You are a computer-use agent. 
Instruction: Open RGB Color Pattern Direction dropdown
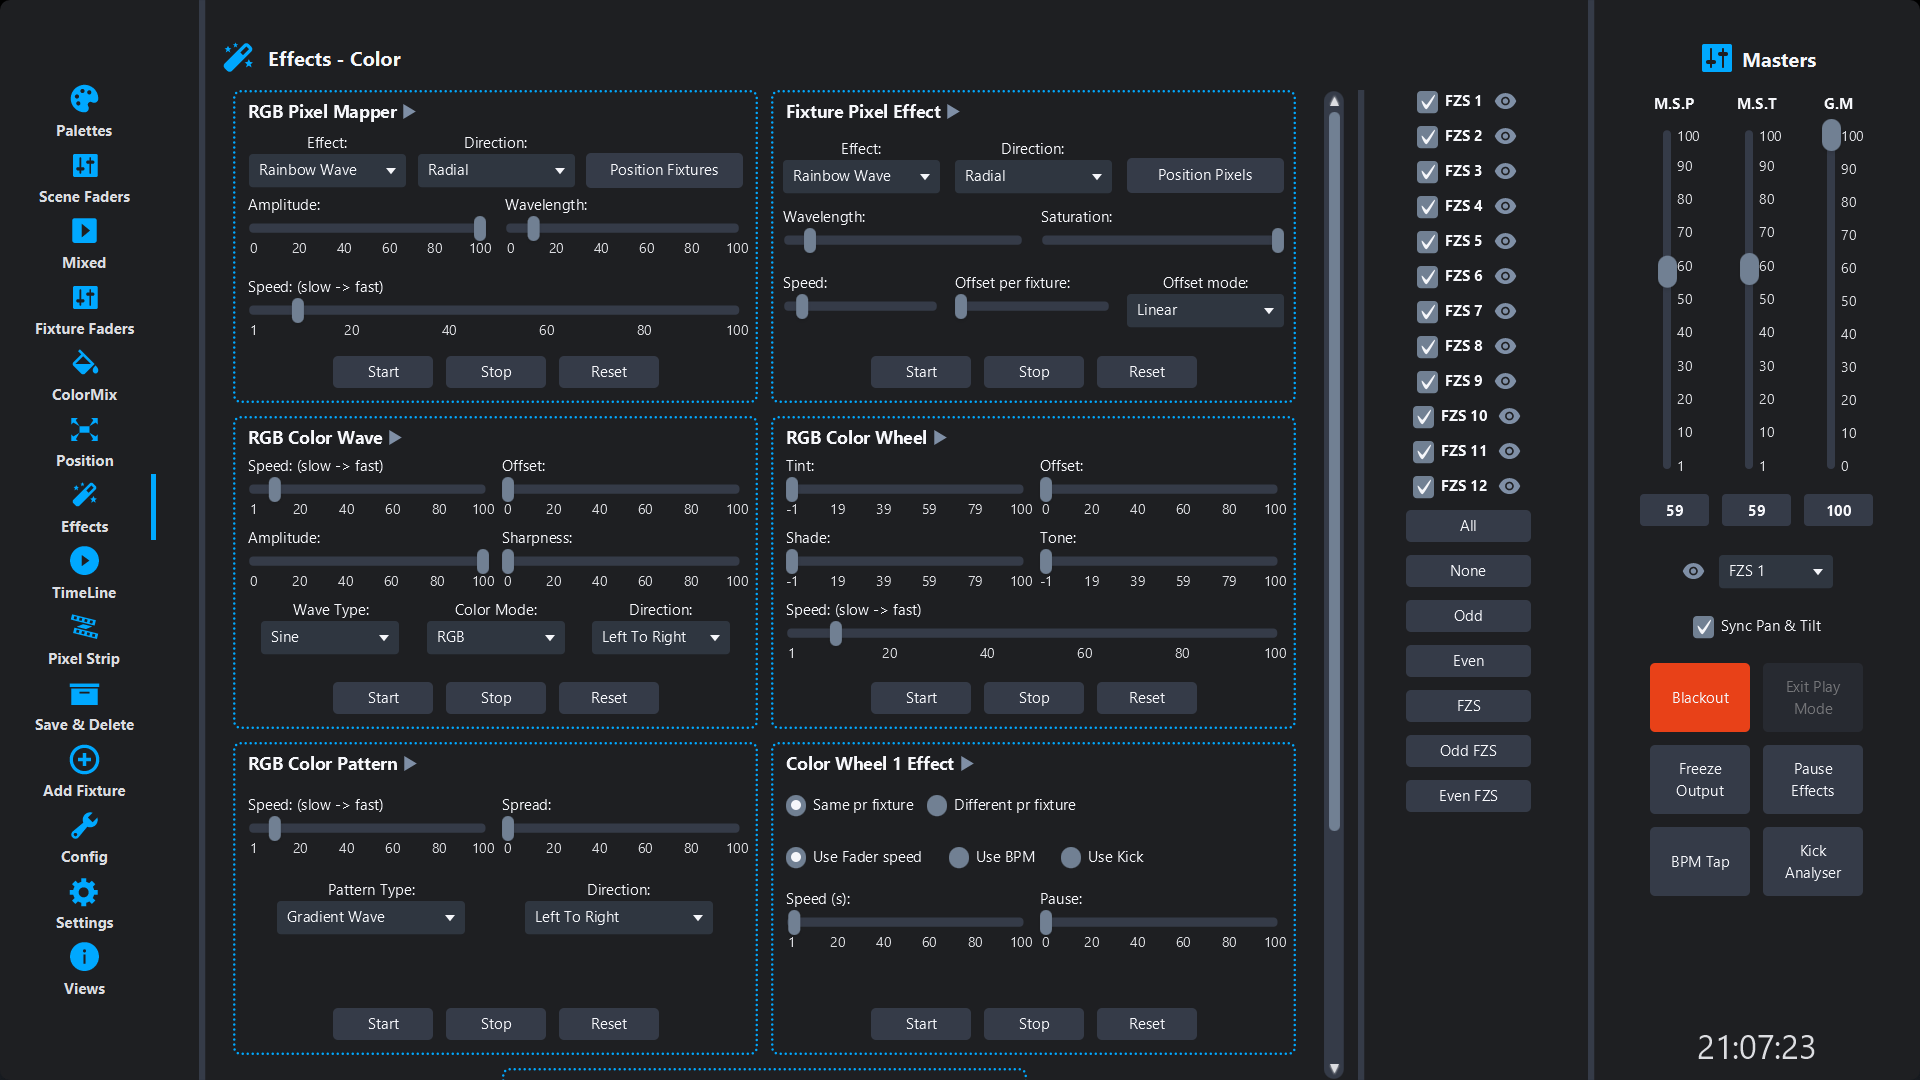pyautogui.click(x=618, y=917)
